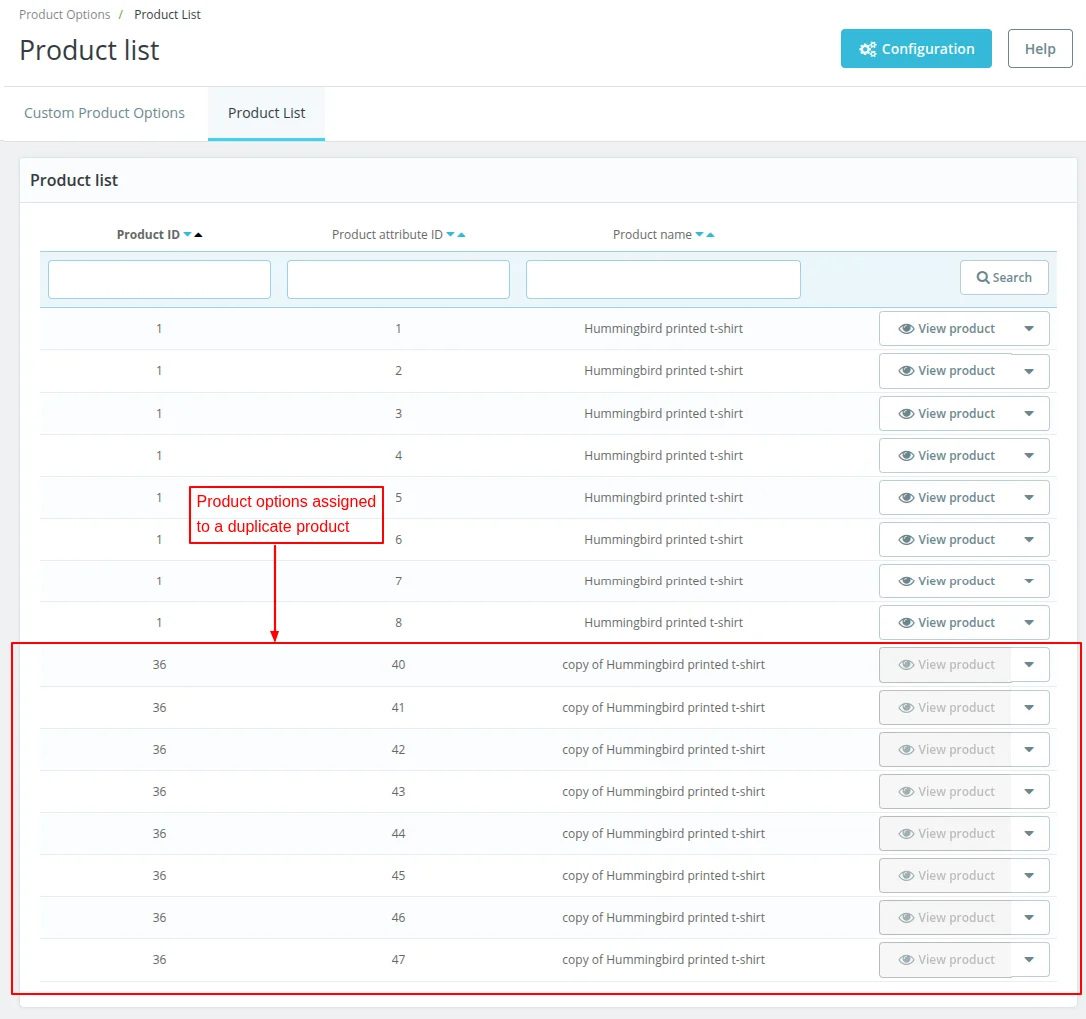
Task: View product for attribute ID 8
Action: 945,623
